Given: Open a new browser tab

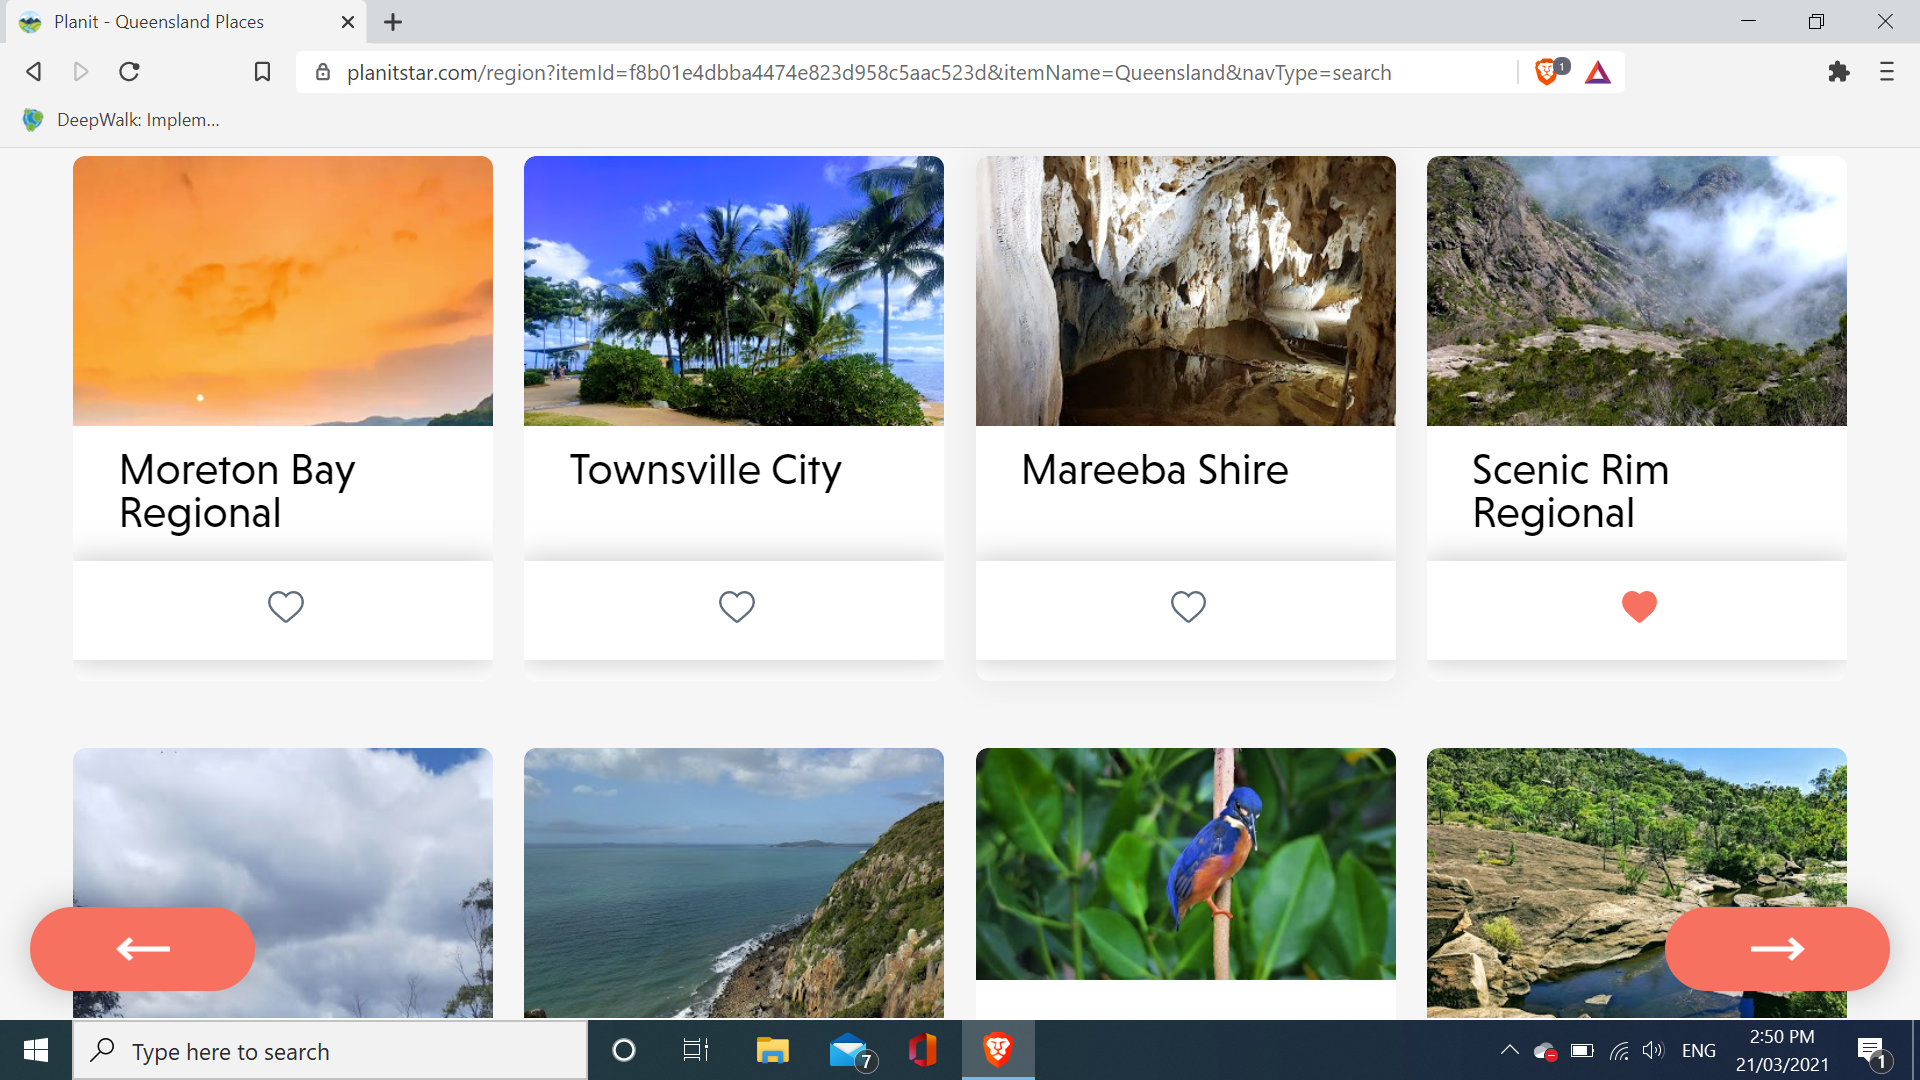Looking at the screenshot, I should pyautogui.click(x=393, y=22).
